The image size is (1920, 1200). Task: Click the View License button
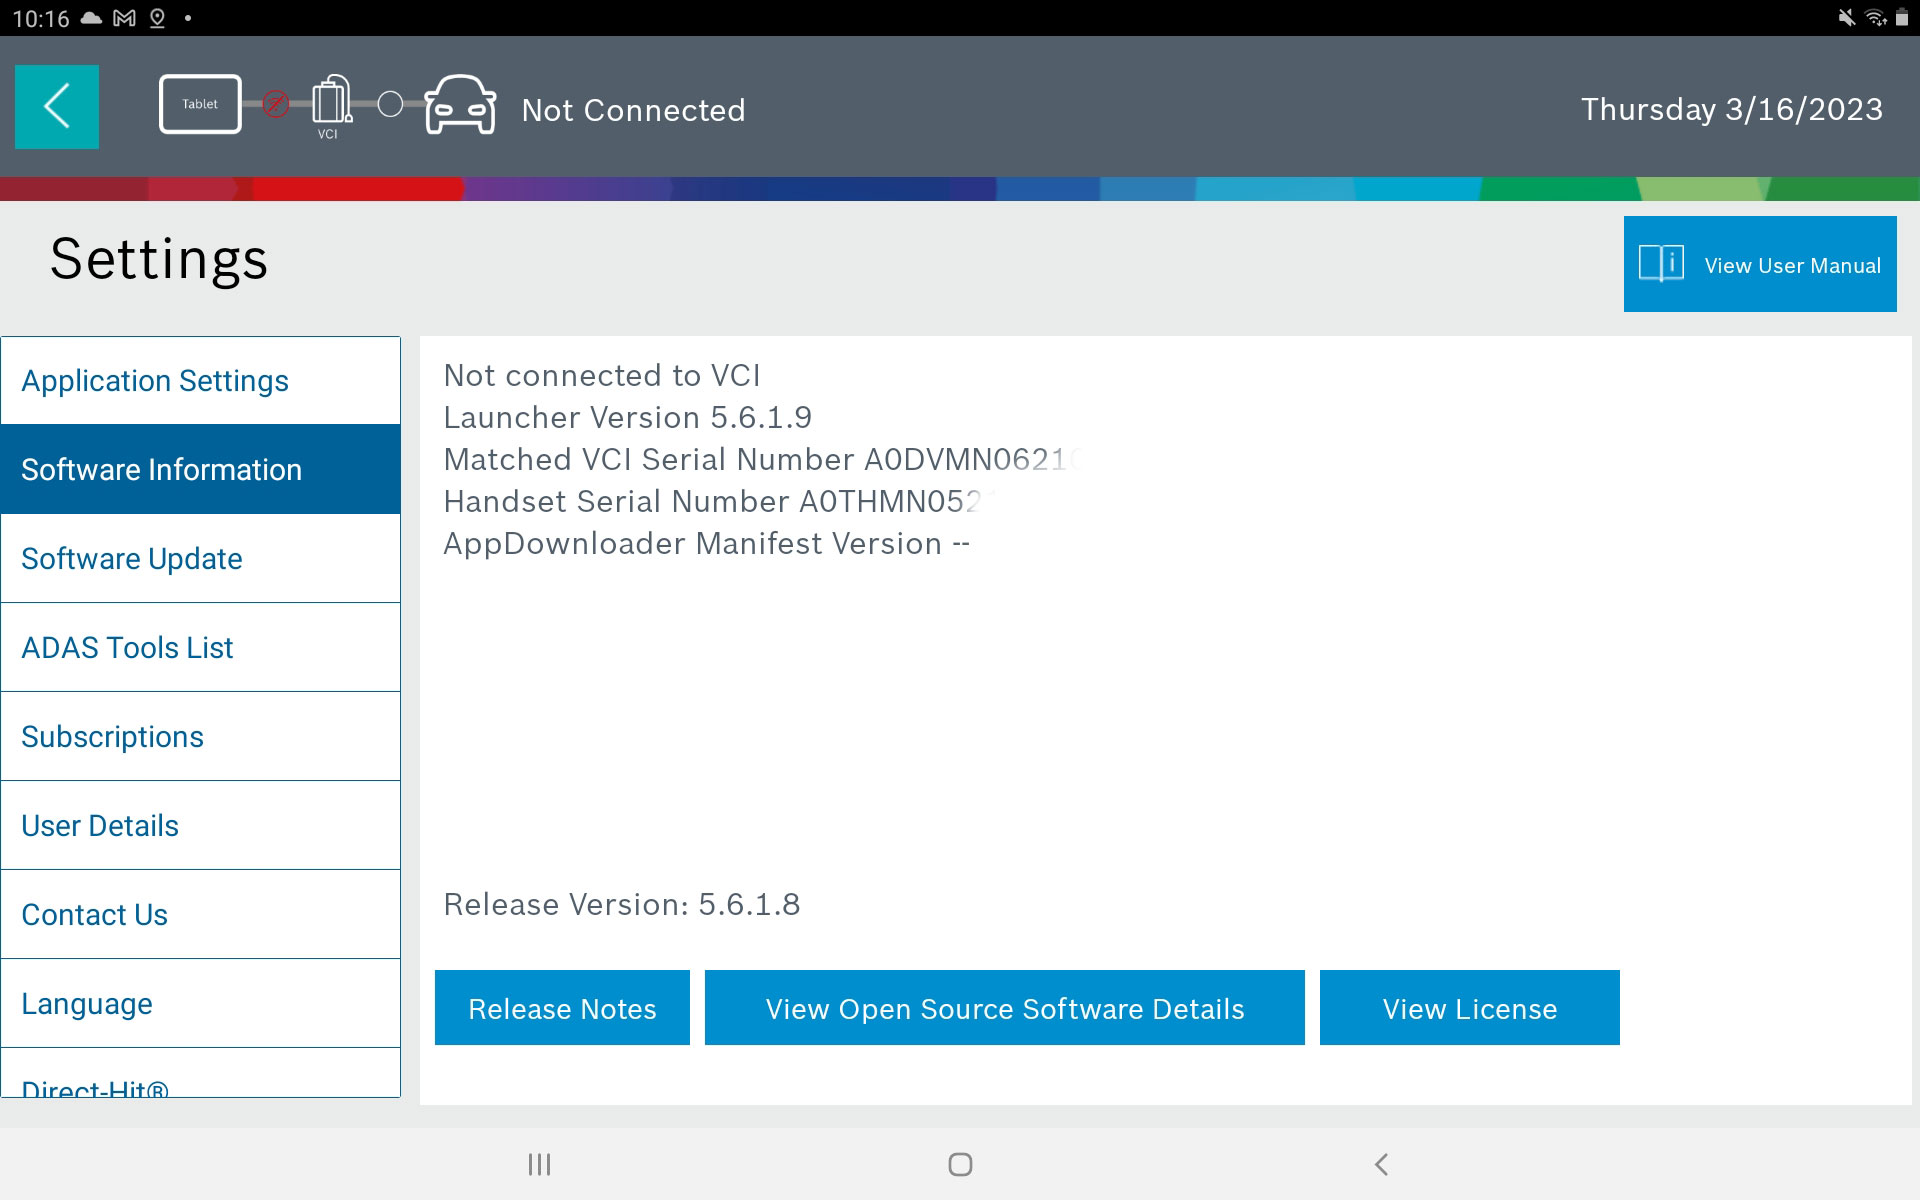(1469, 1006)
